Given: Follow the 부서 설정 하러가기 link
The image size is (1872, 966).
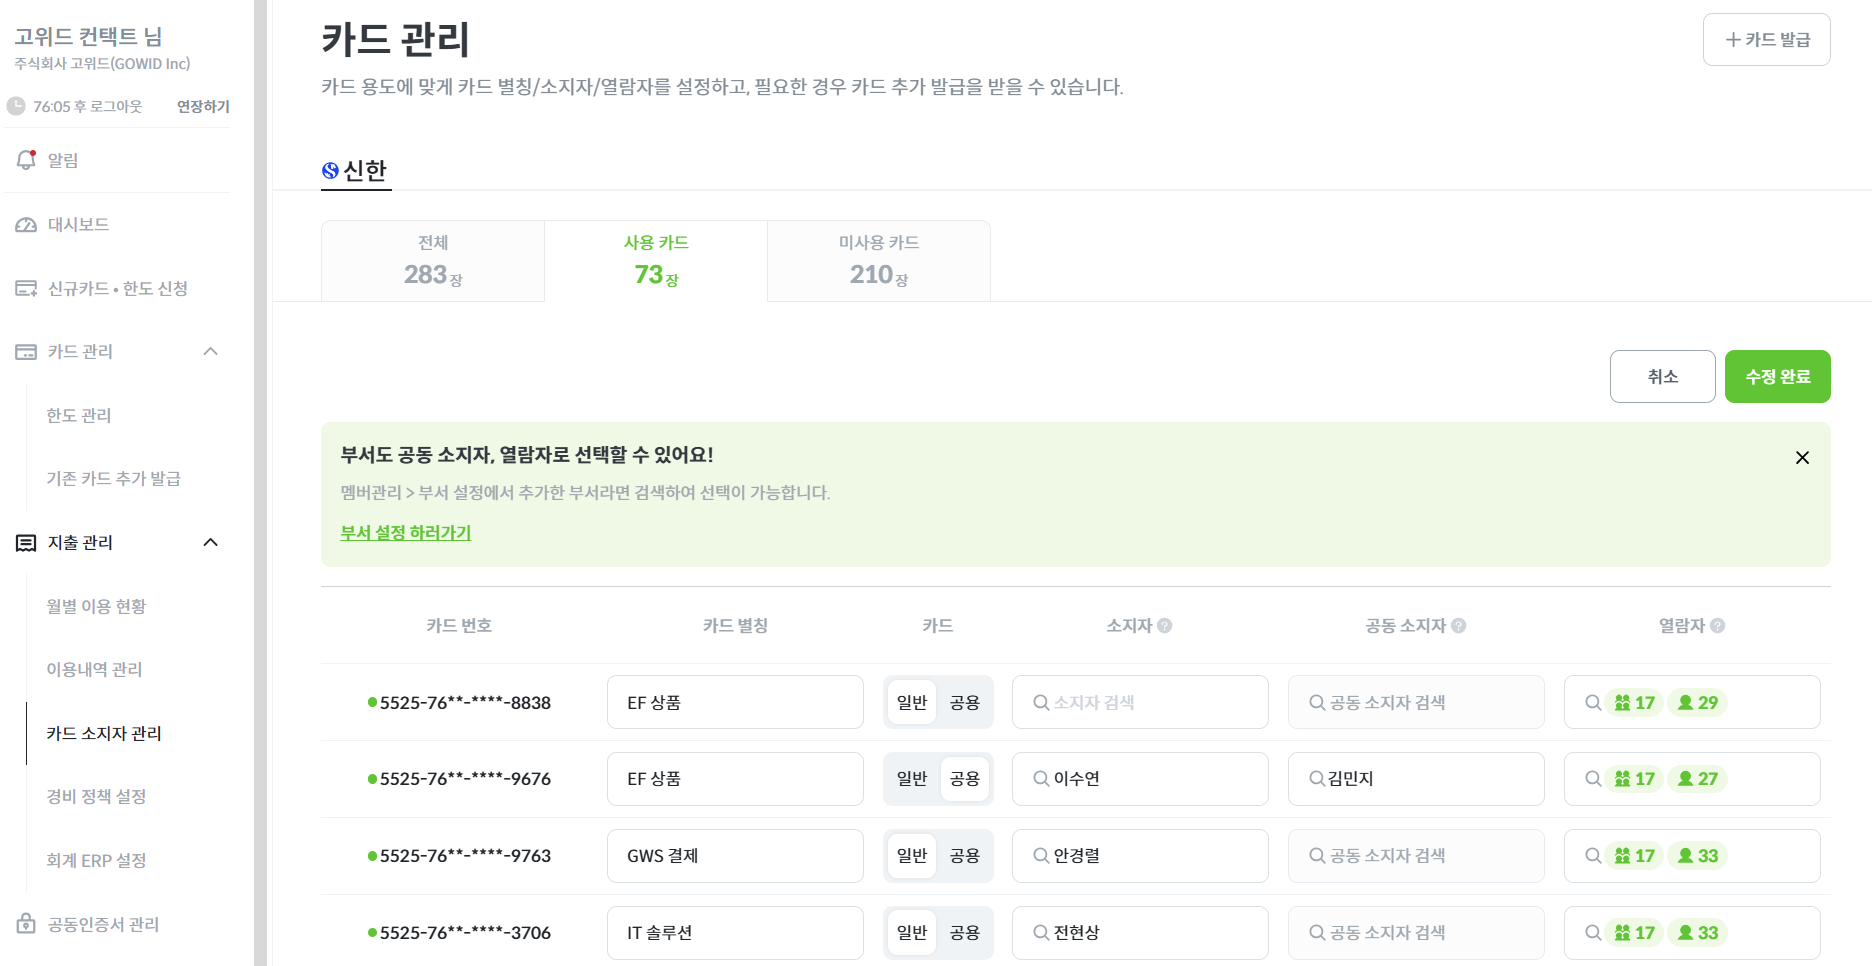Looking at the screenshot, I should pos(405,533).
